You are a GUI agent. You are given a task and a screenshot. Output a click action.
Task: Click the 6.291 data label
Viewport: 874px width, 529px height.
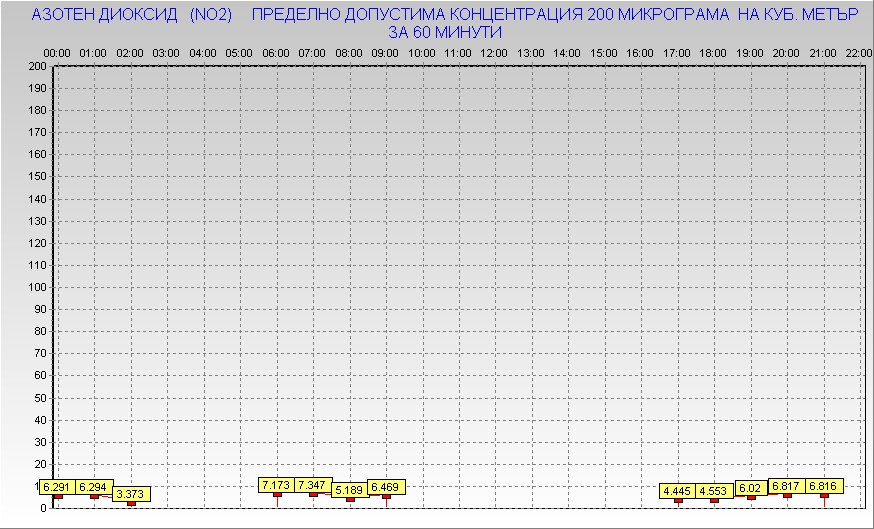(57, 487)
